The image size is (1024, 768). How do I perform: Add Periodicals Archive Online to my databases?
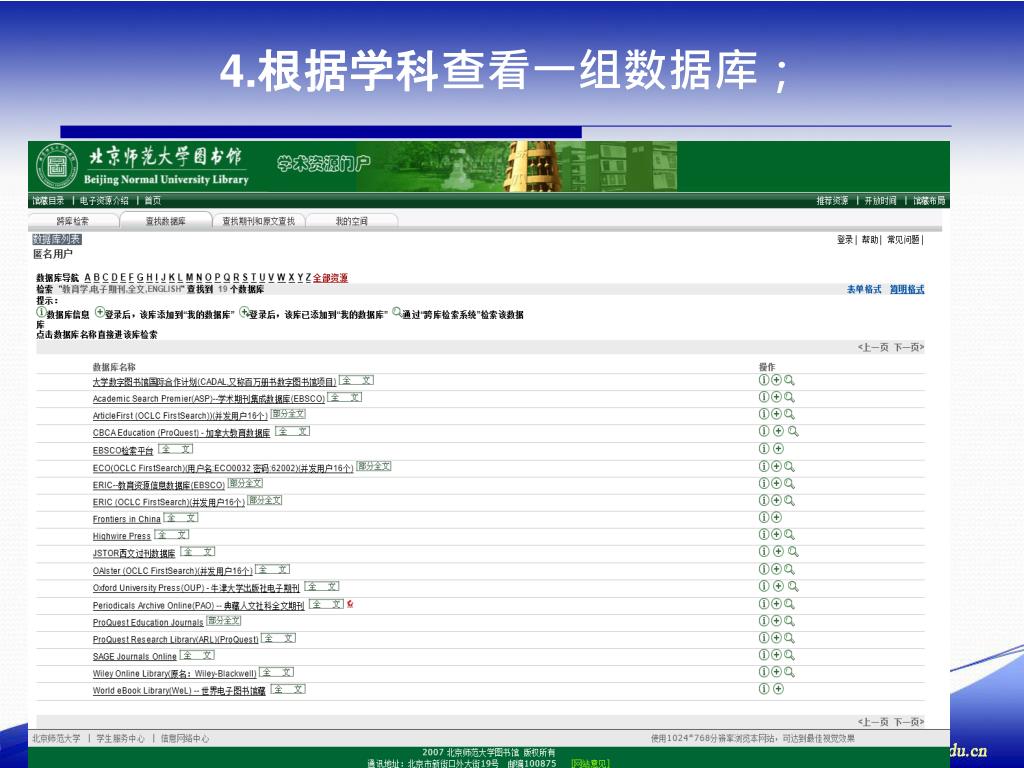776,604
